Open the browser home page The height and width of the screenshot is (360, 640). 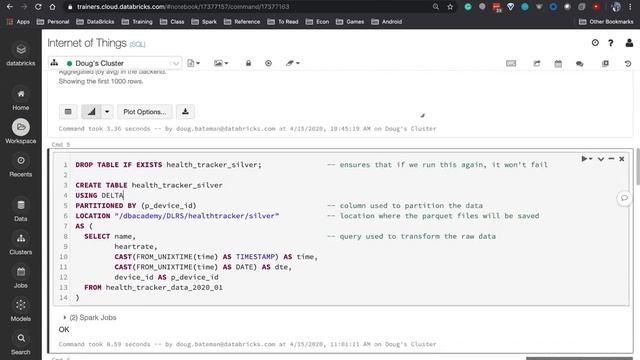52,7
